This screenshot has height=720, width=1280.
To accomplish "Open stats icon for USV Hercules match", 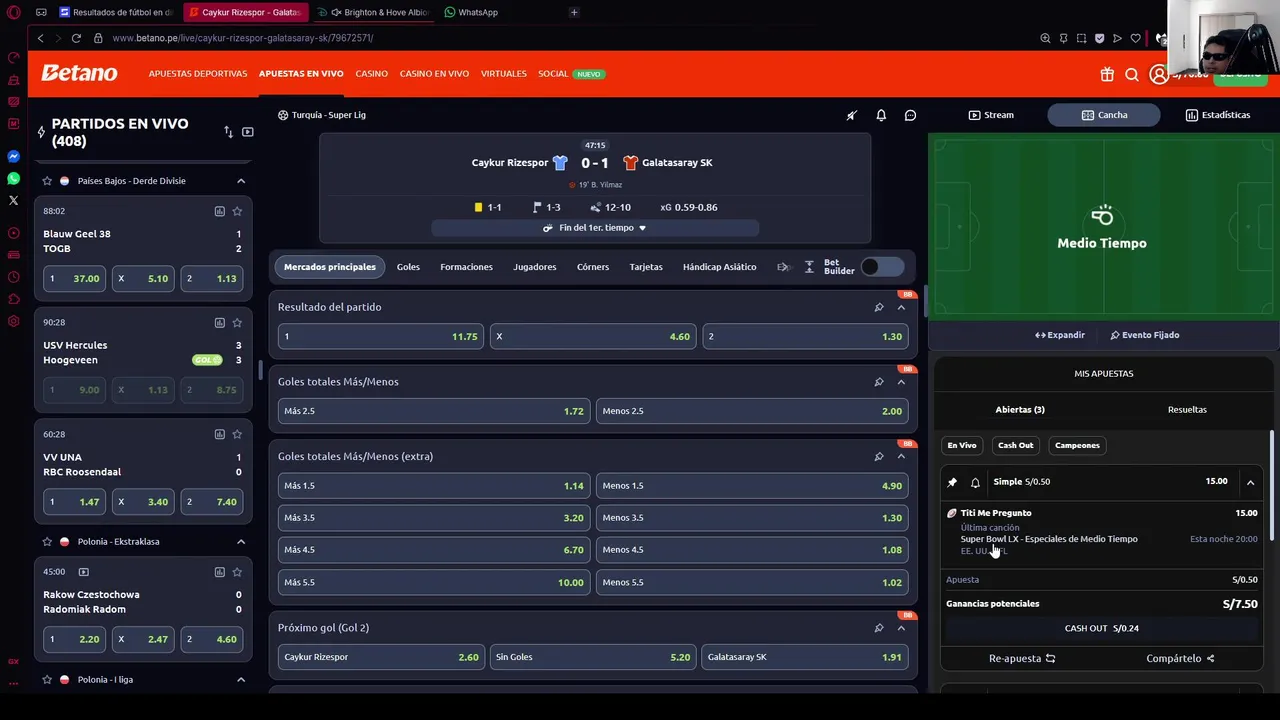I will tap(219, 322).
